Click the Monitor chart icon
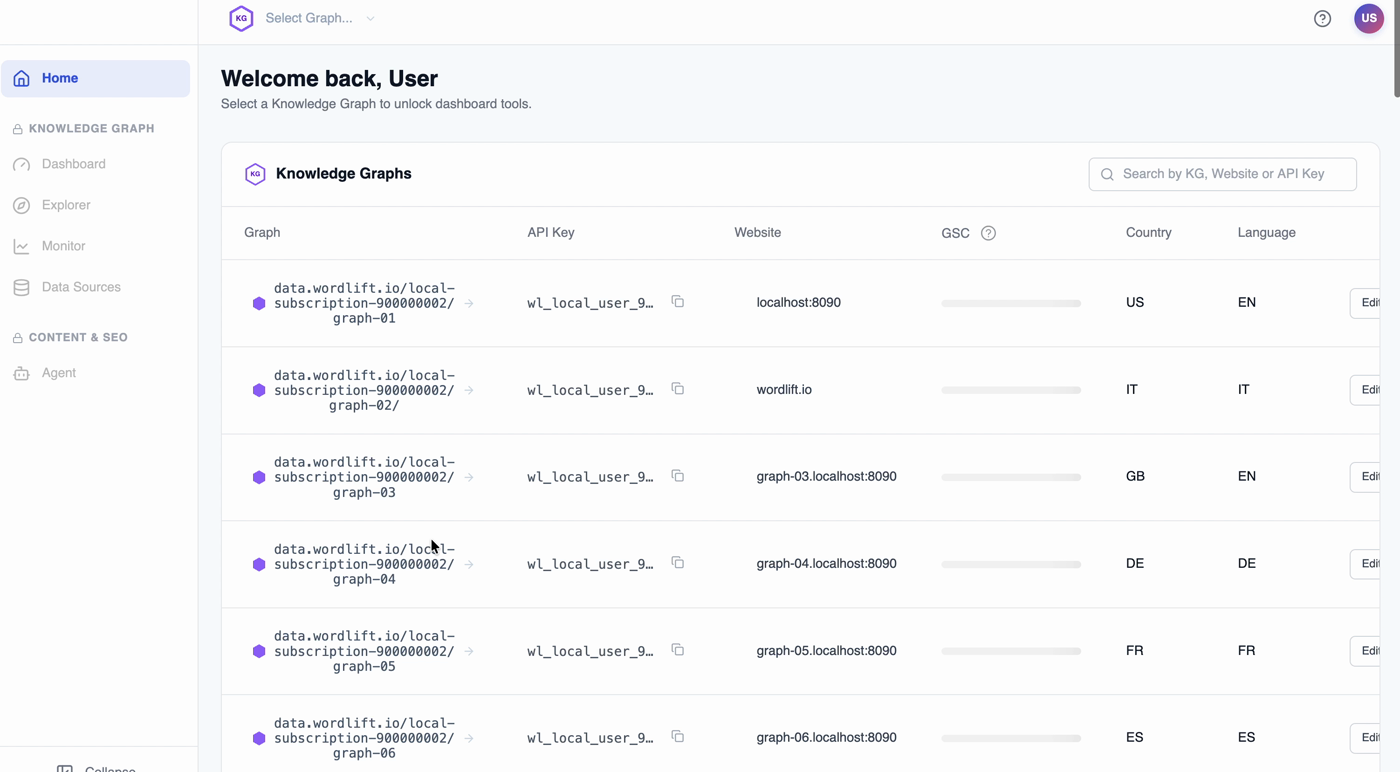 coord(21,246)
